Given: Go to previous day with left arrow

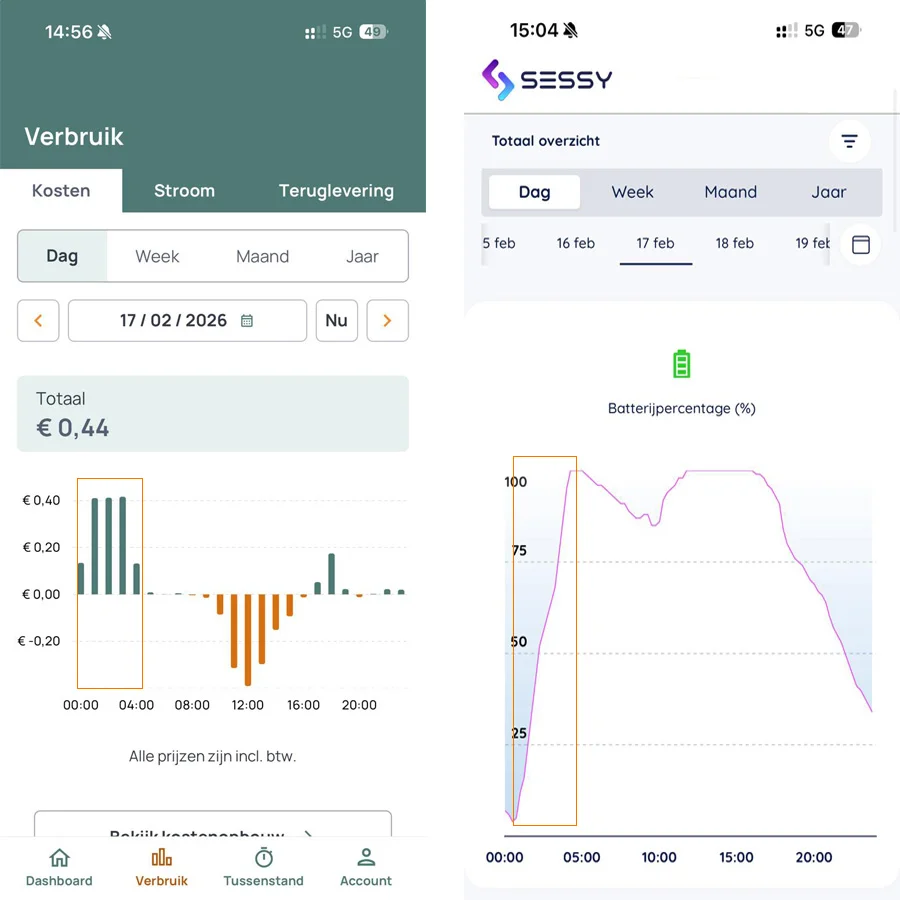Looking at the screenshot, I should pyautogui.click(x=38, y=321).
